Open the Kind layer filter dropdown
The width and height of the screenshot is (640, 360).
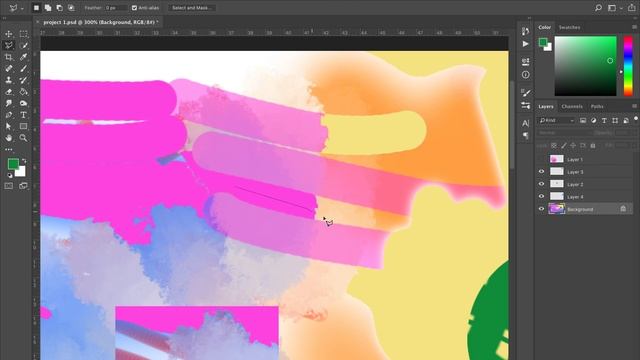click(556, 120)
